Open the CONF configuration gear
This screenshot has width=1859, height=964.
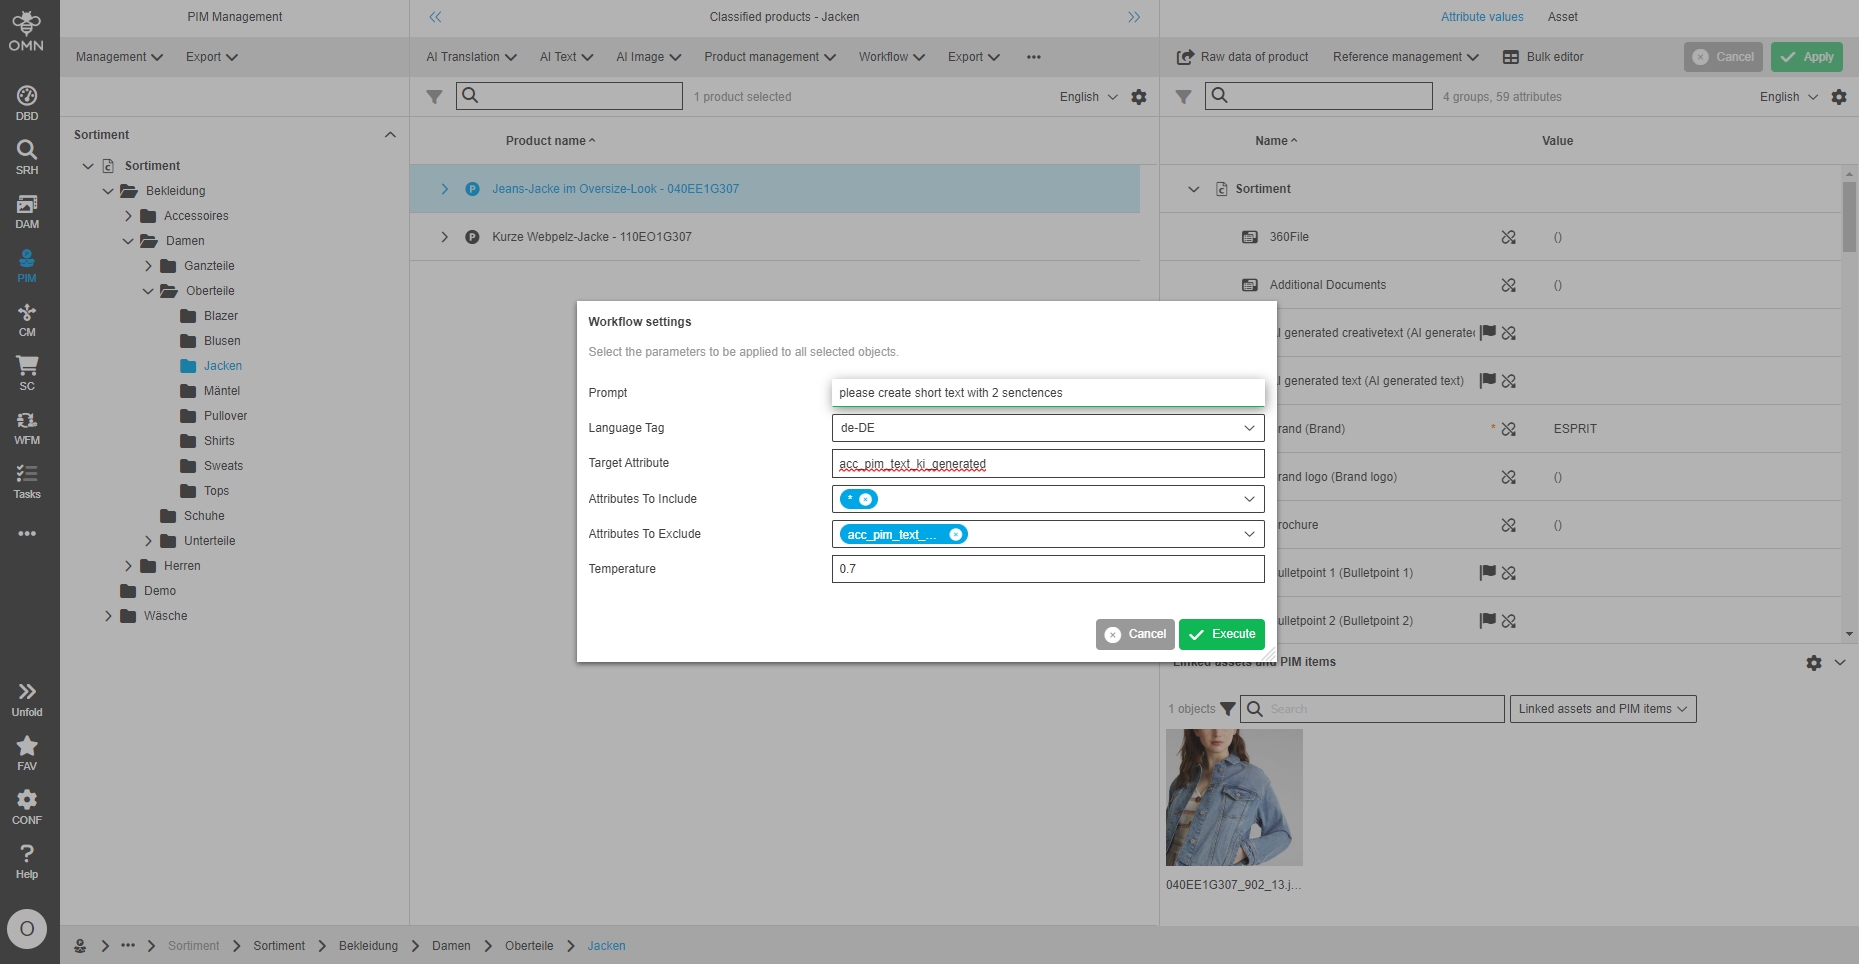[x=27, y=806]
